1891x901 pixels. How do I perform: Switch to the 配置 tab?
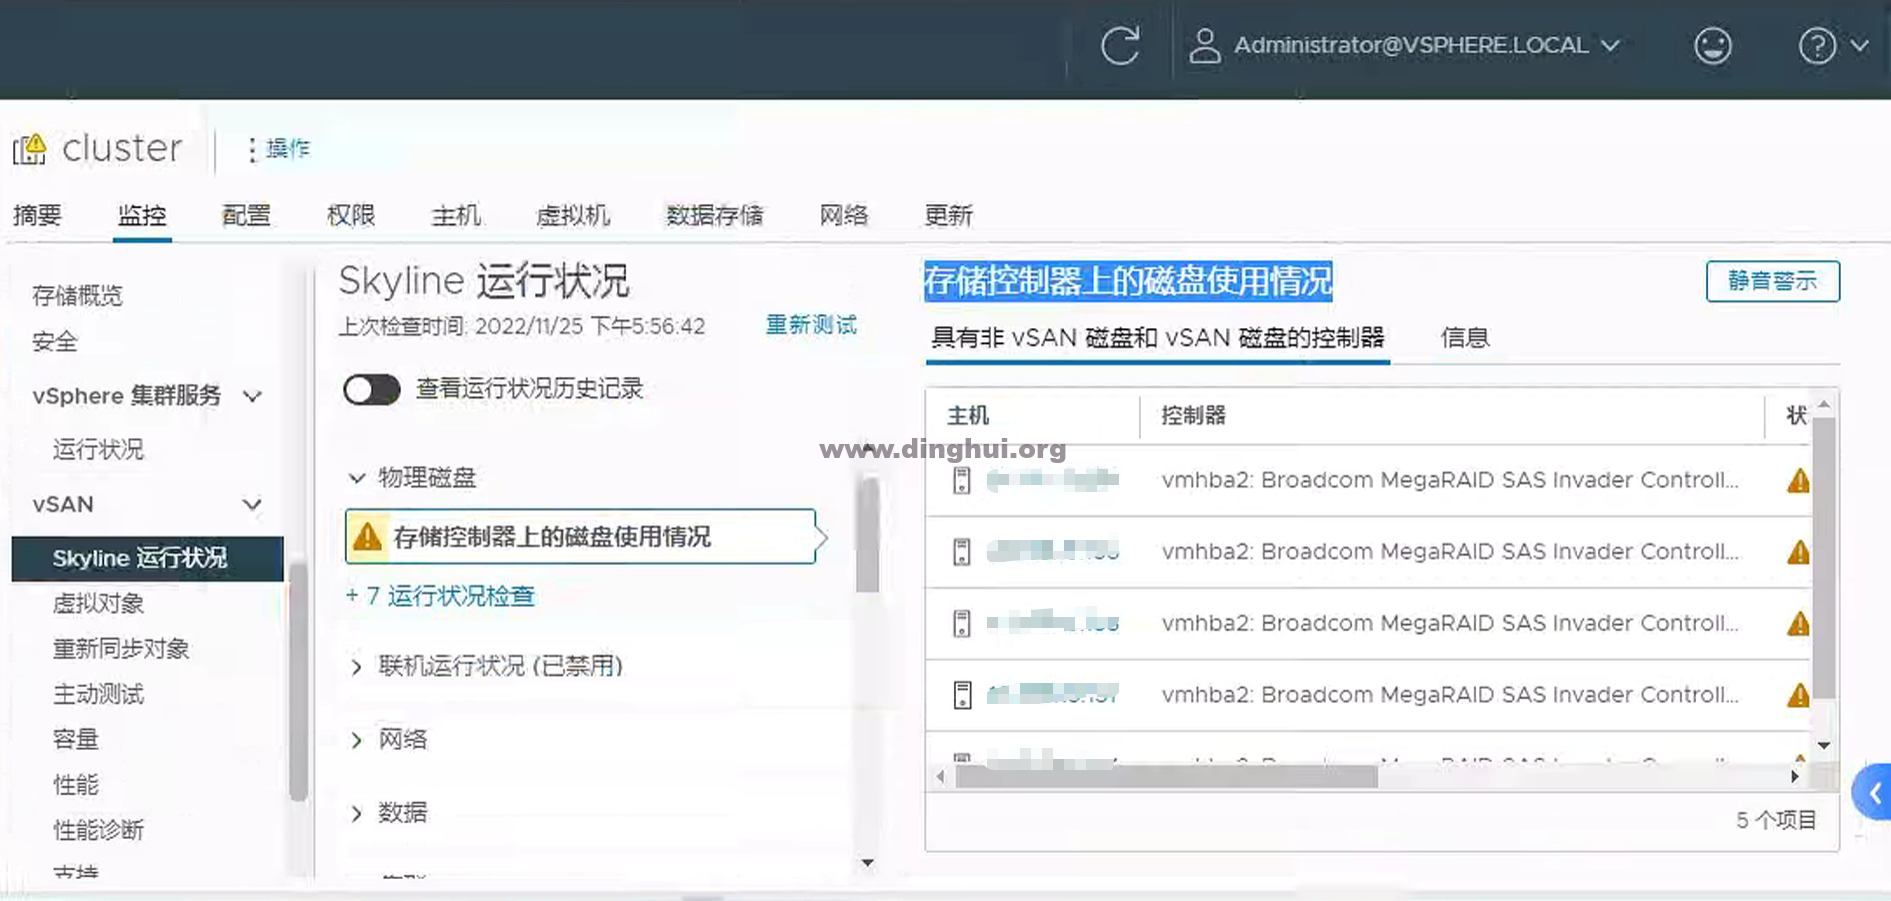[x=246, y=215]
